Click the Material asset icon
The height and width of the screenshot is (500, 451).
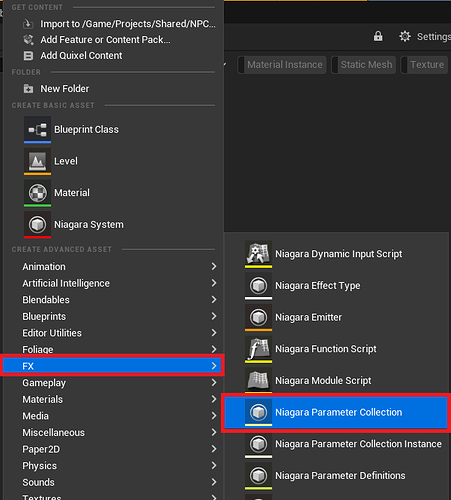pos(37,193)
